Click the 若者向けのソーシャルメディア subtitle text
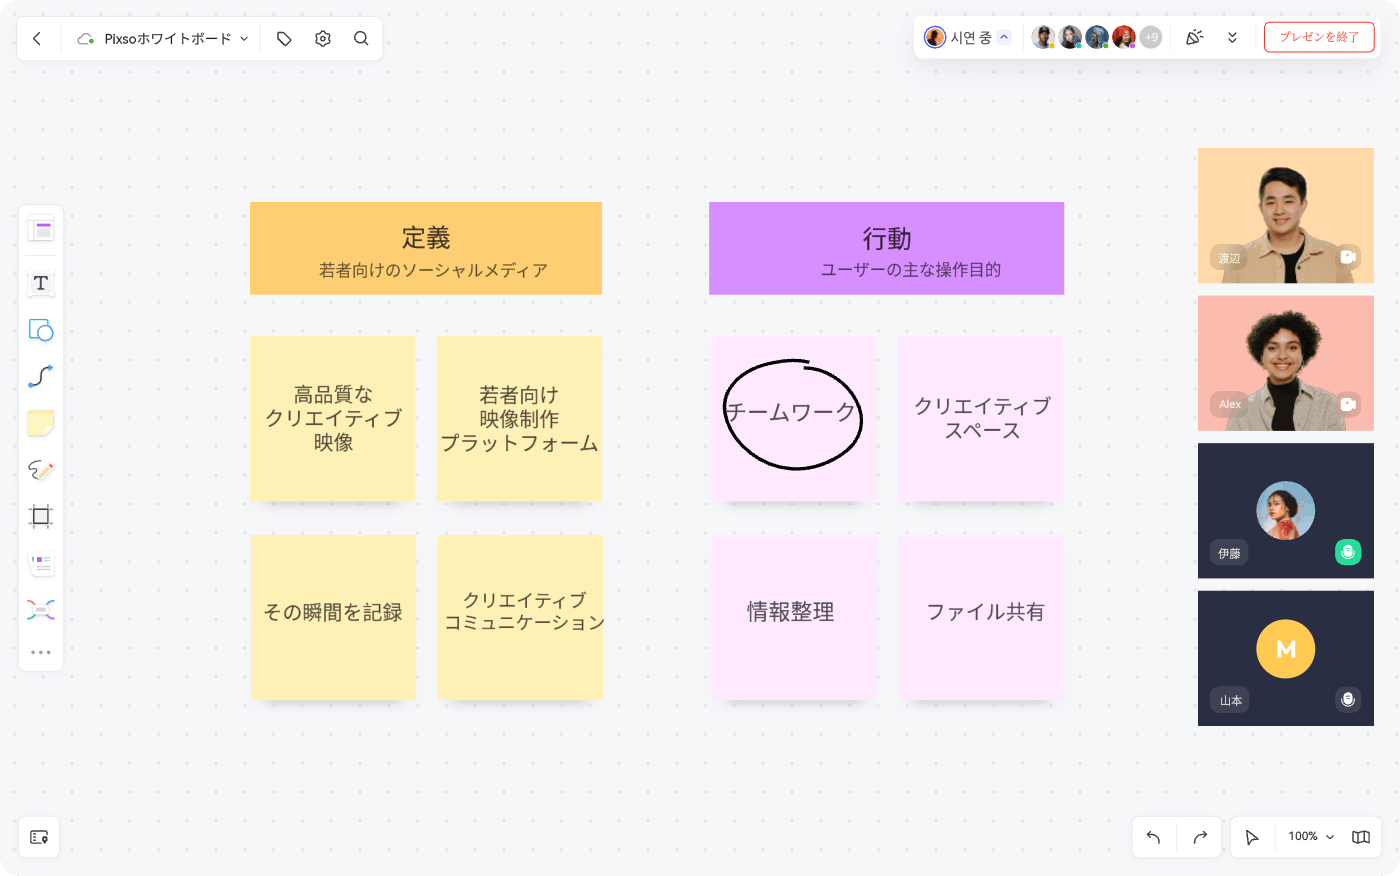This screenshot has height=876, width=1400. (433, 270)
